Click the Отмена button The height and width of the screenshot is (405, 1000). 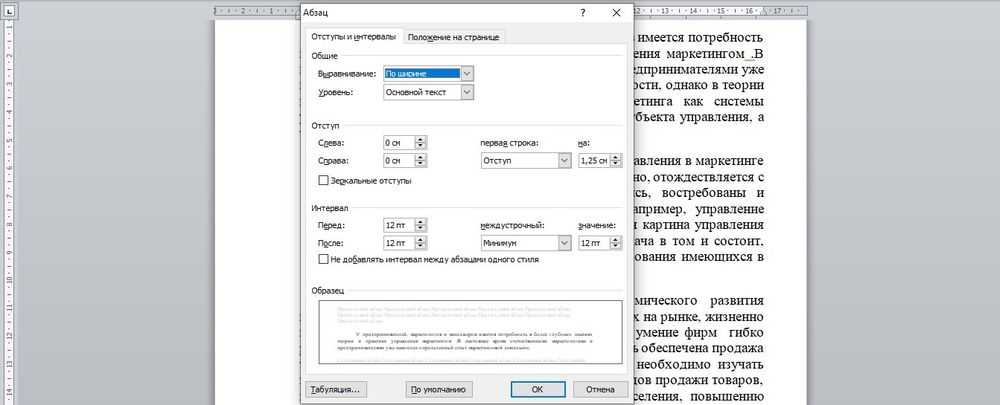point(600,388)
